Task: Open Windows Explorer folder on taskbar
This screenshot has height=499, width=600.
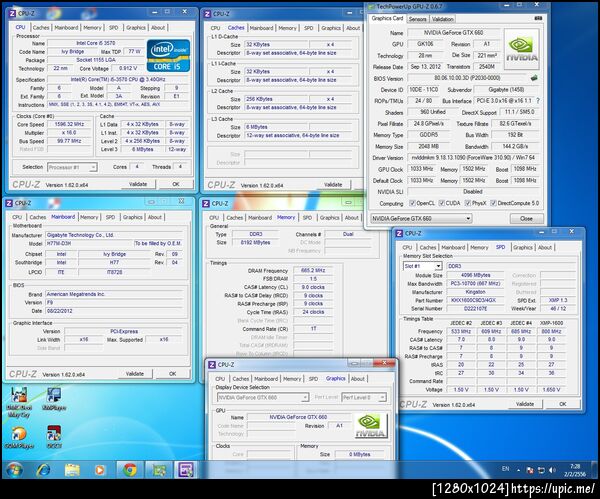Action: (72, 470)
